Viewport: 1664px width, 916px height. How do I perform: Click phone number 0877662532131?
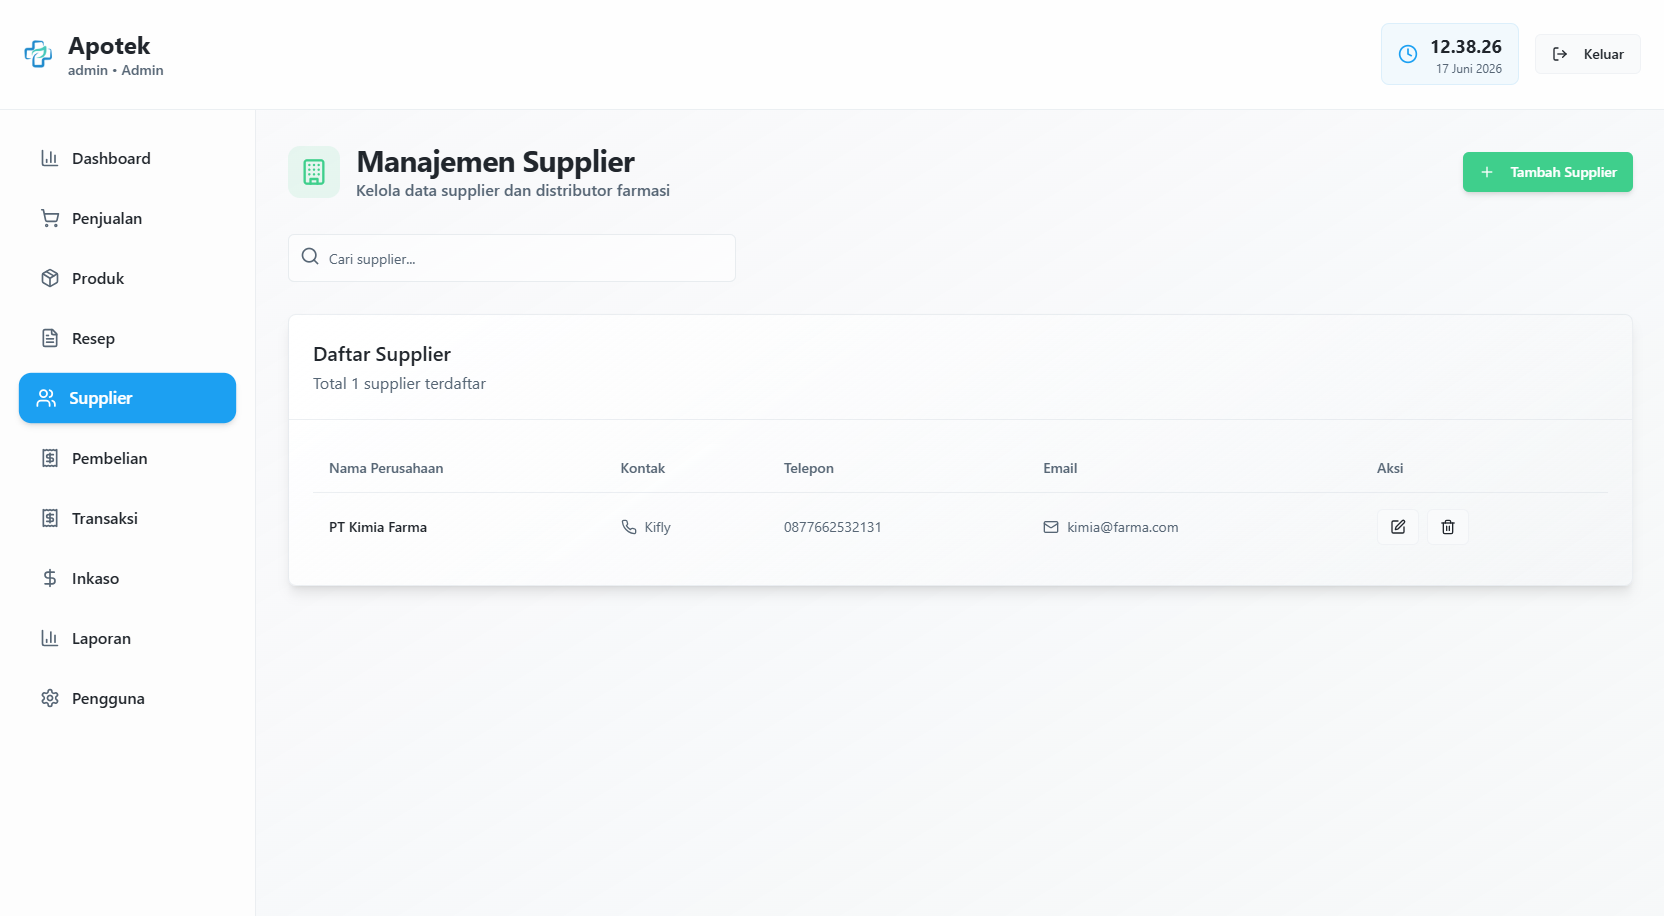point(832,527)
